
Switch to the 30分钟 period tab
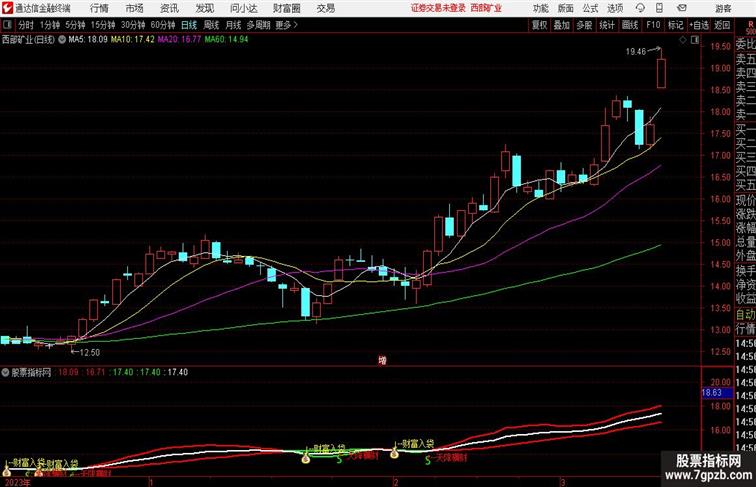[x=133, y=25]
